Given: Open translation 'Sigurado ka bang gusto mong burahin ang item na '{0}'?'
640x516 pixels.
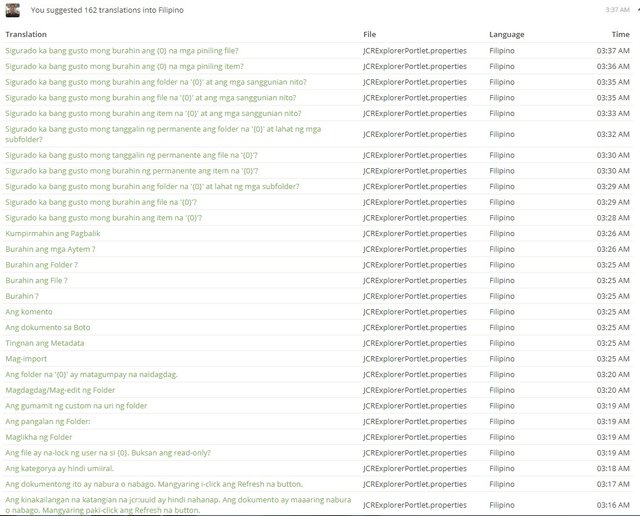Looking at the screenshot, I should tap(104, 218).
